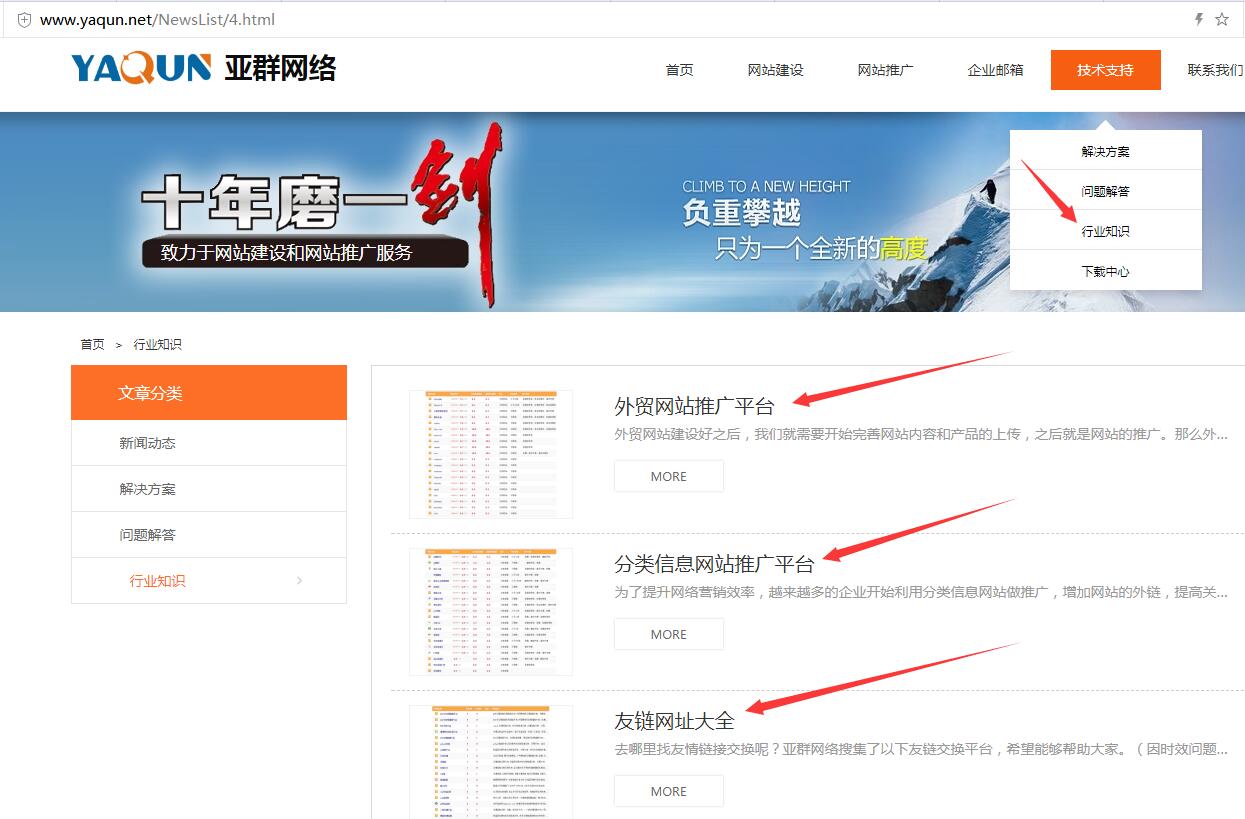
Task: Open thumbnail image for 外贸网站推广平台 article
Action: tap(491, 454)
